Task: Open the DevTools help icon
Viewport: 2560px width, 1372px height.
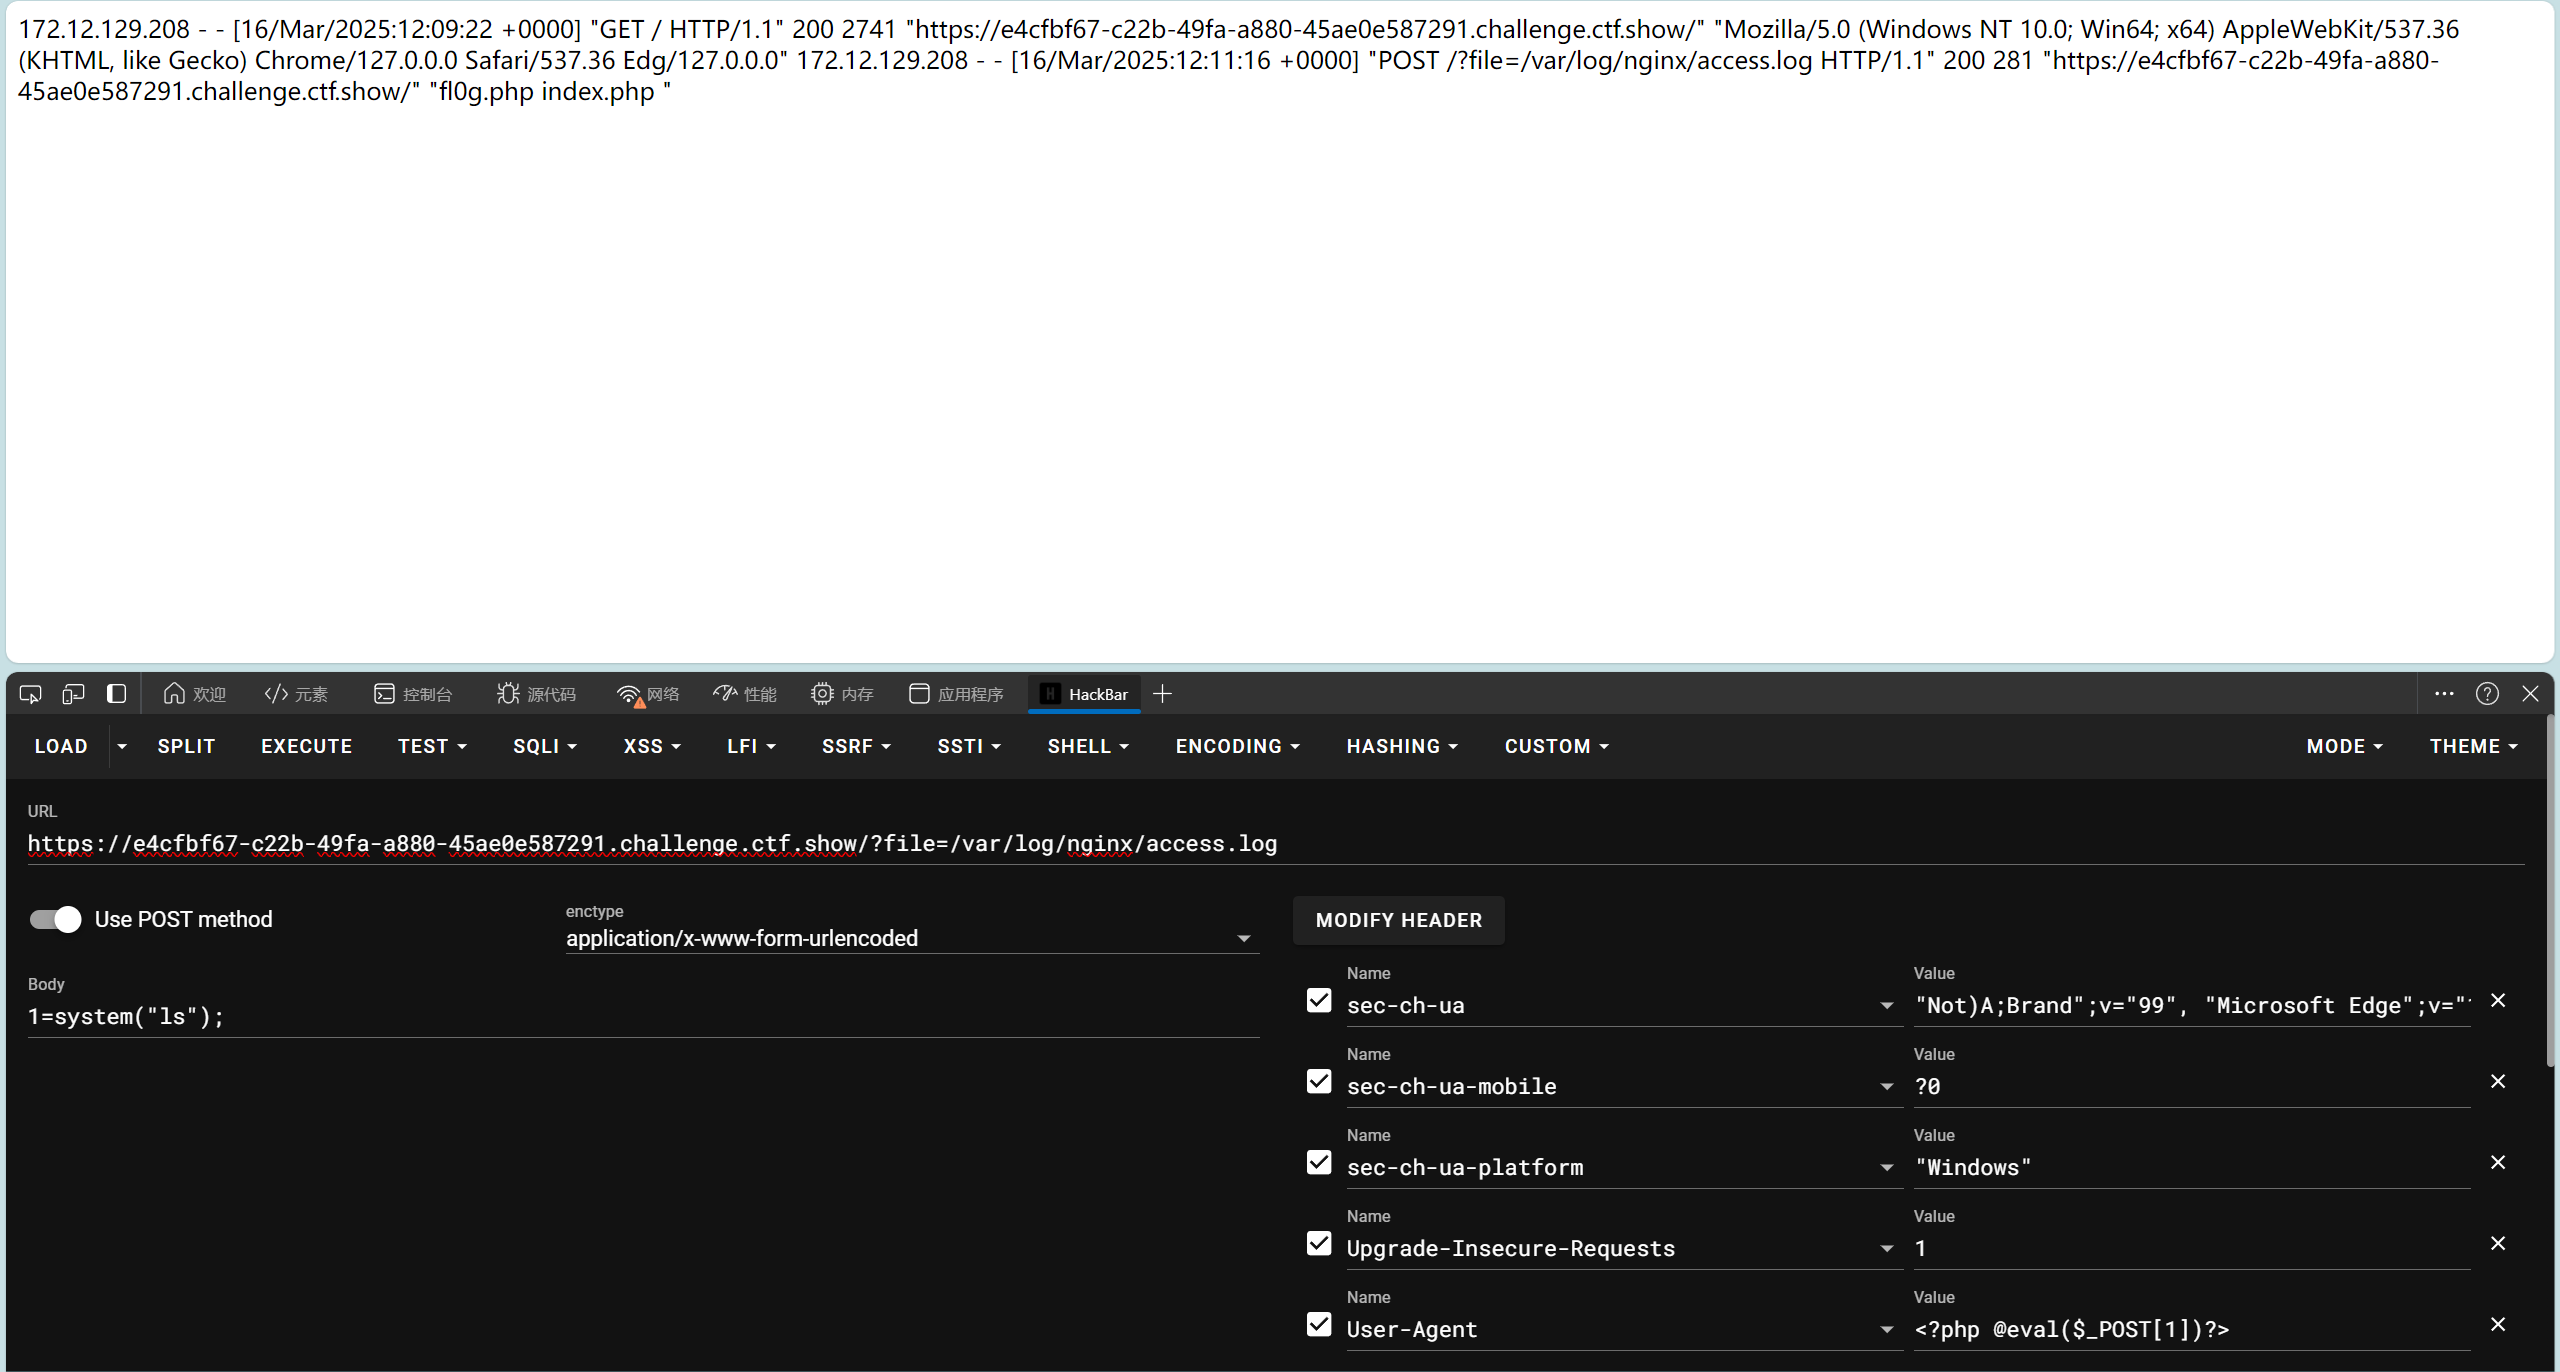Action: [x=2487, y=694]
